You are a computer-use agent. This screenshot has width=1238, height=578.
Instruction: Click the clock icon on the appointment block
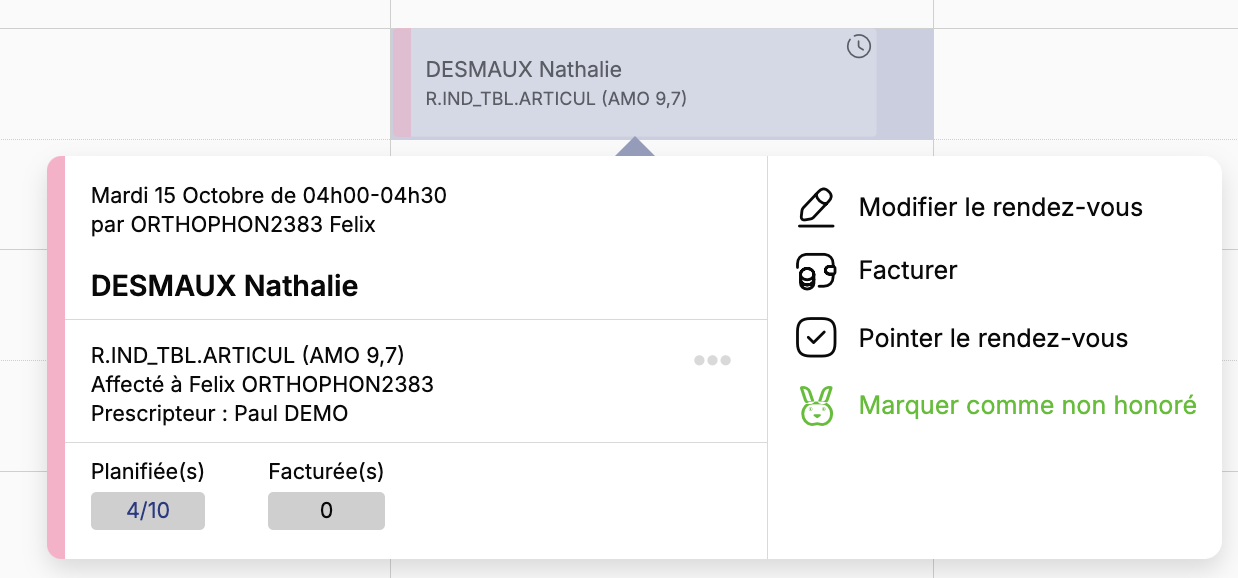(x=858, y=46)
